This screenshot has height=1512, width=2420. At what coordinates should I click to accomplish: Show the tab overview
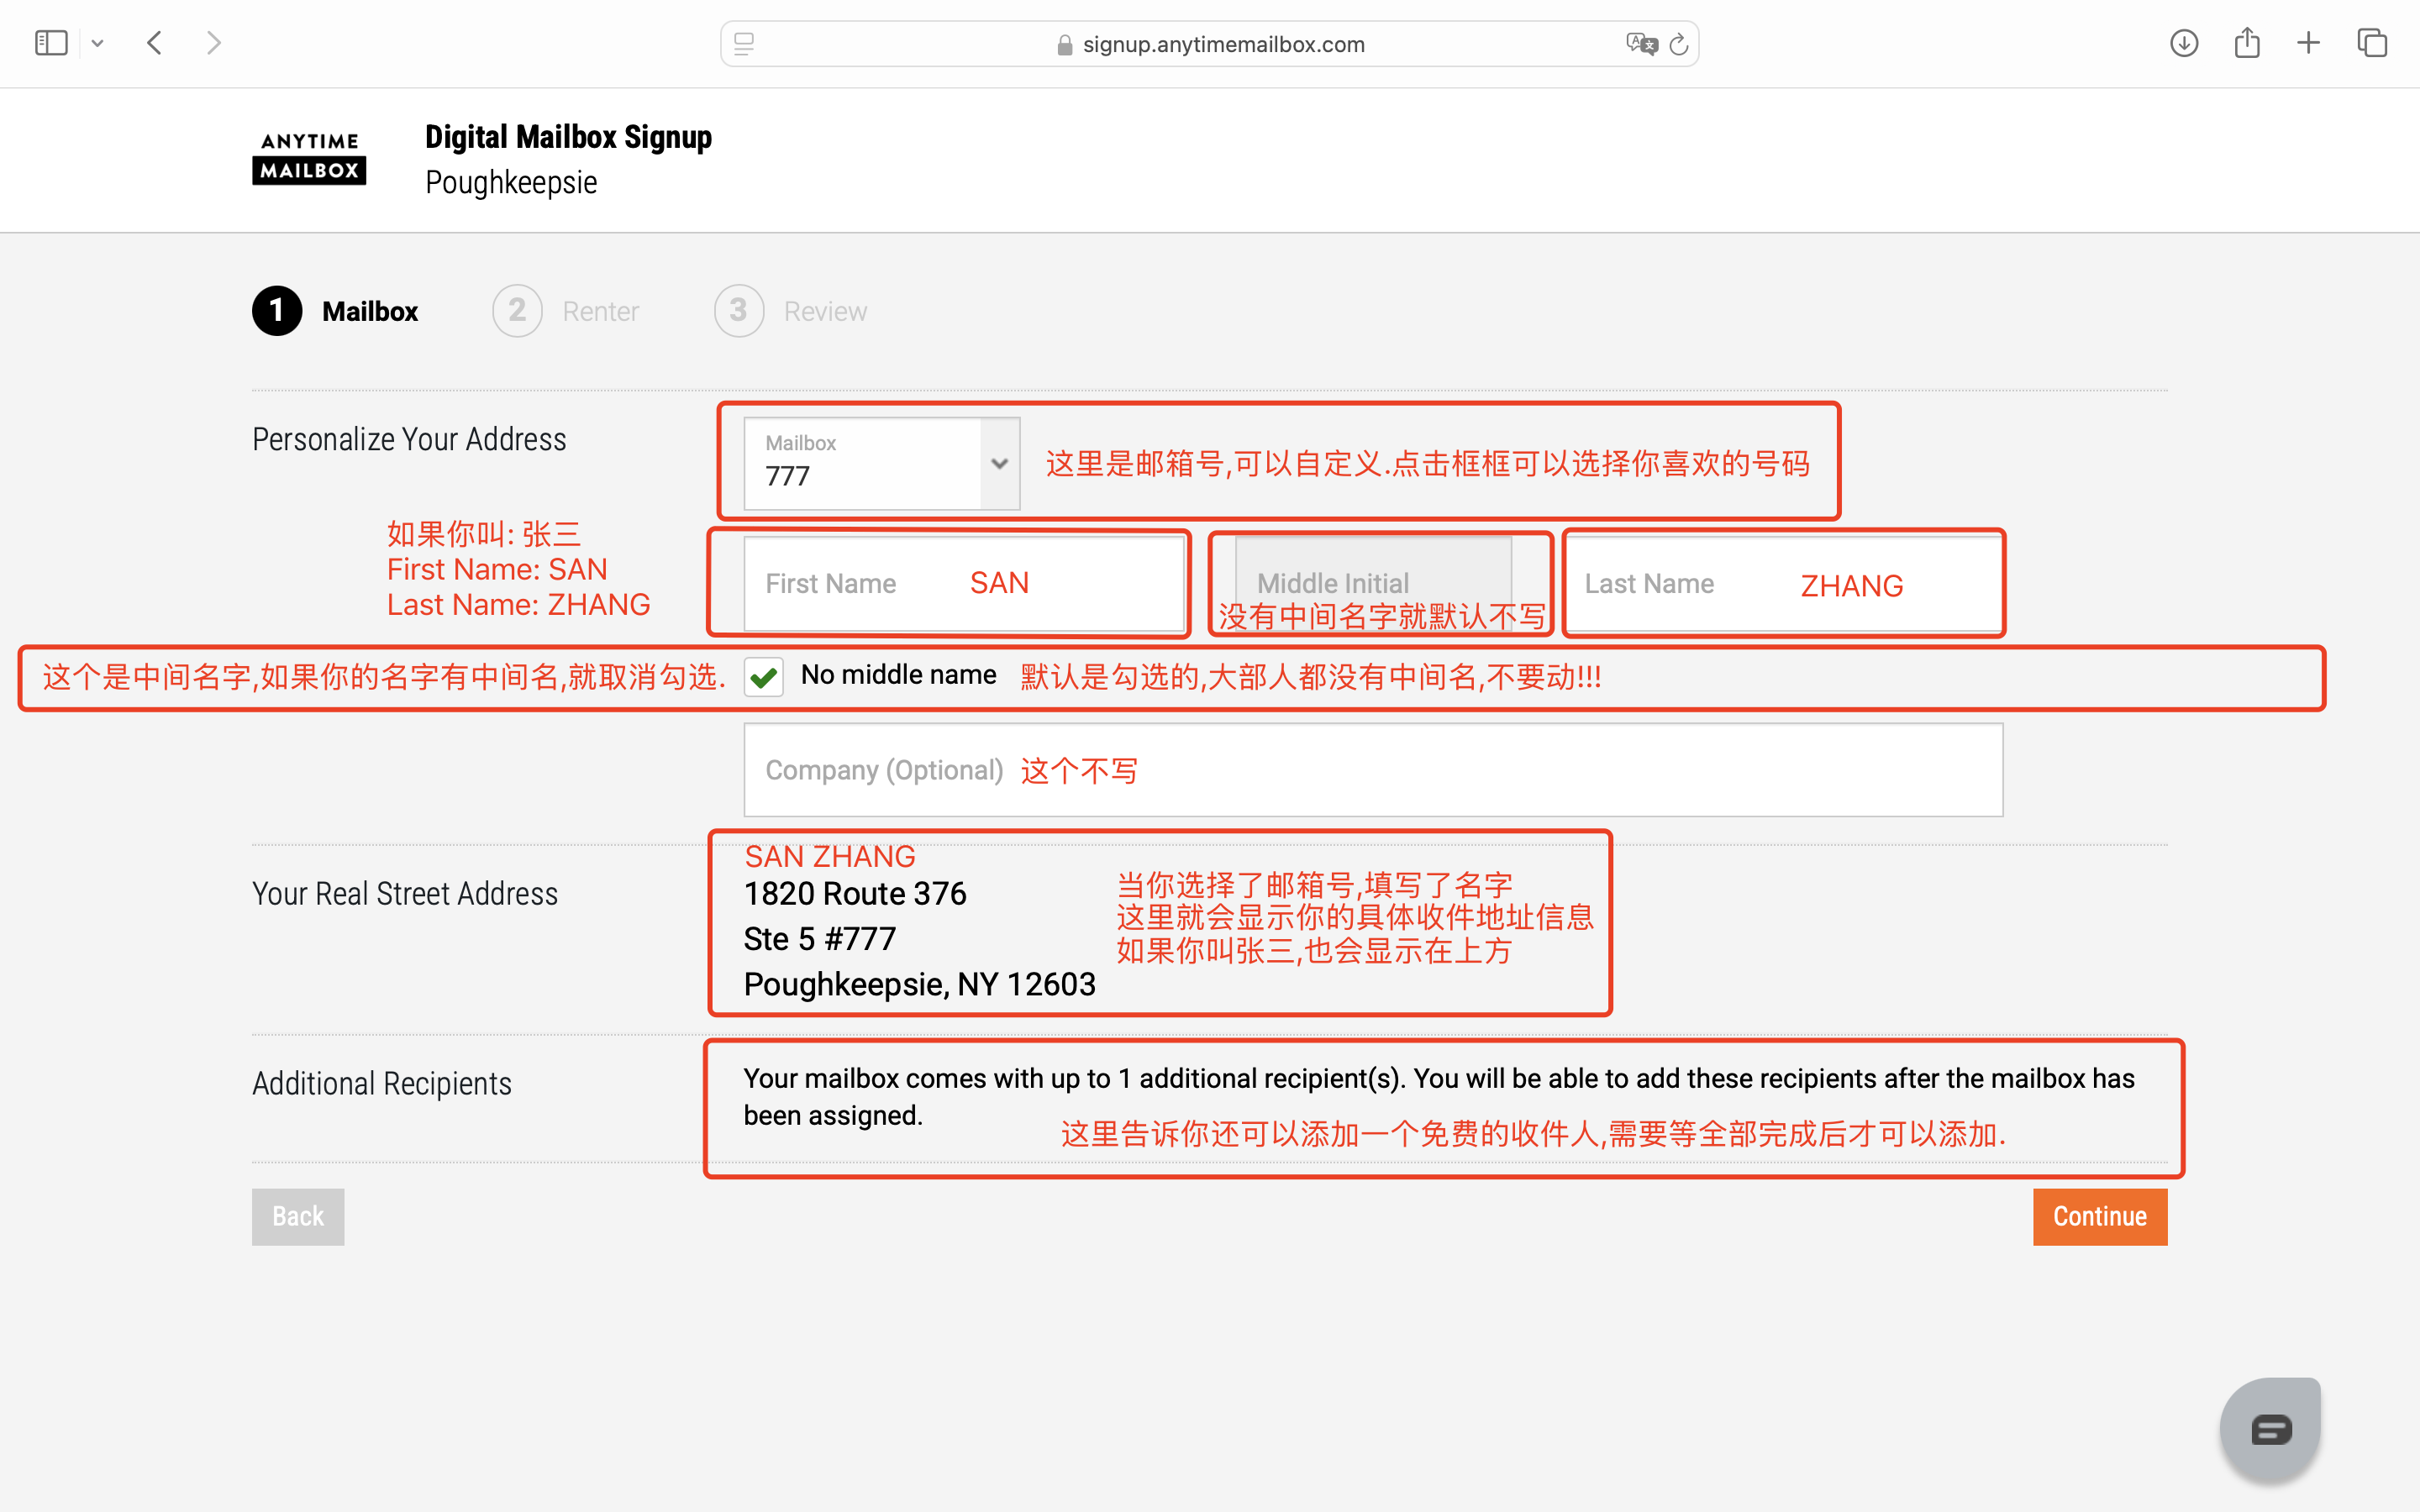tap(2372, 43)
